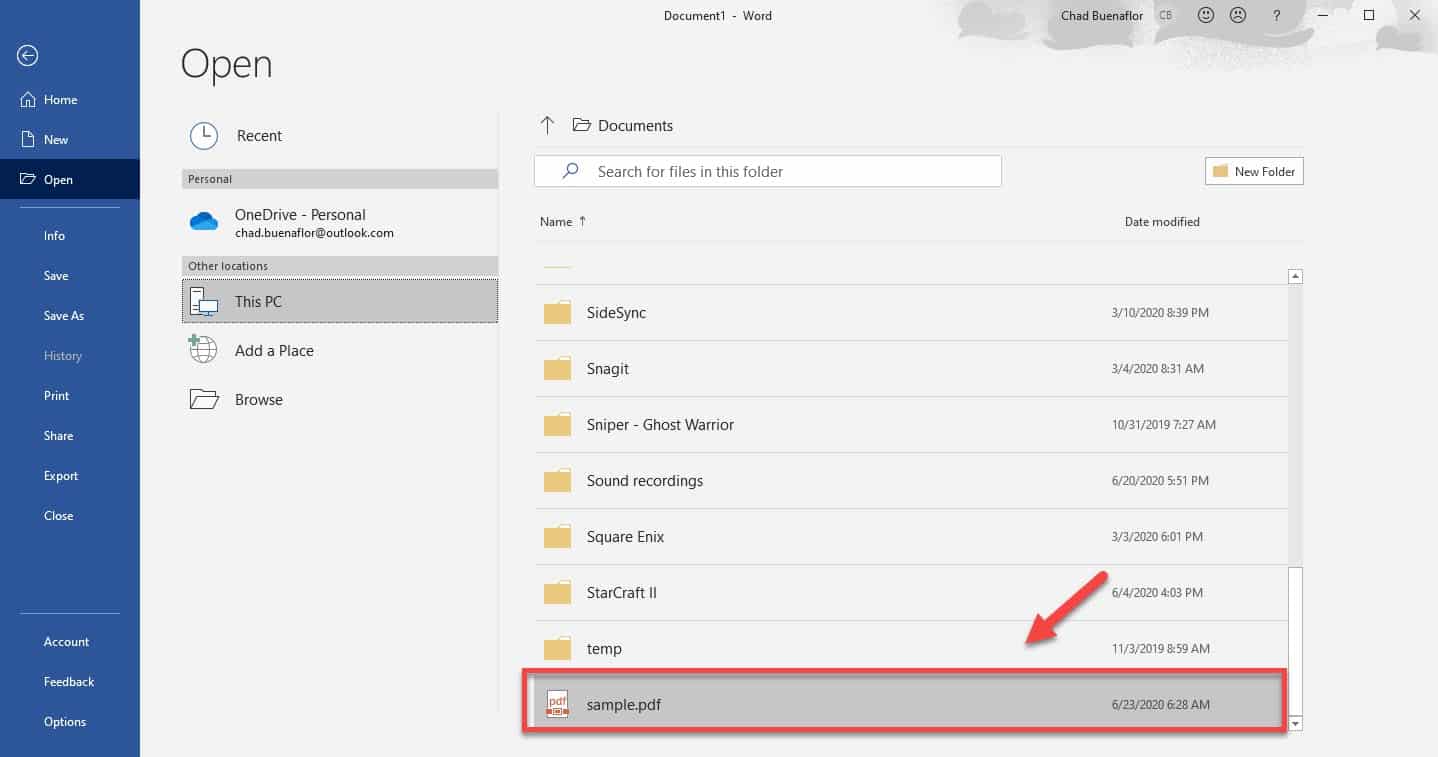The height and width of the screenshot is (757, 1438).
Task: Click the CB account avatar
Action: click(x=1166, y=16)
